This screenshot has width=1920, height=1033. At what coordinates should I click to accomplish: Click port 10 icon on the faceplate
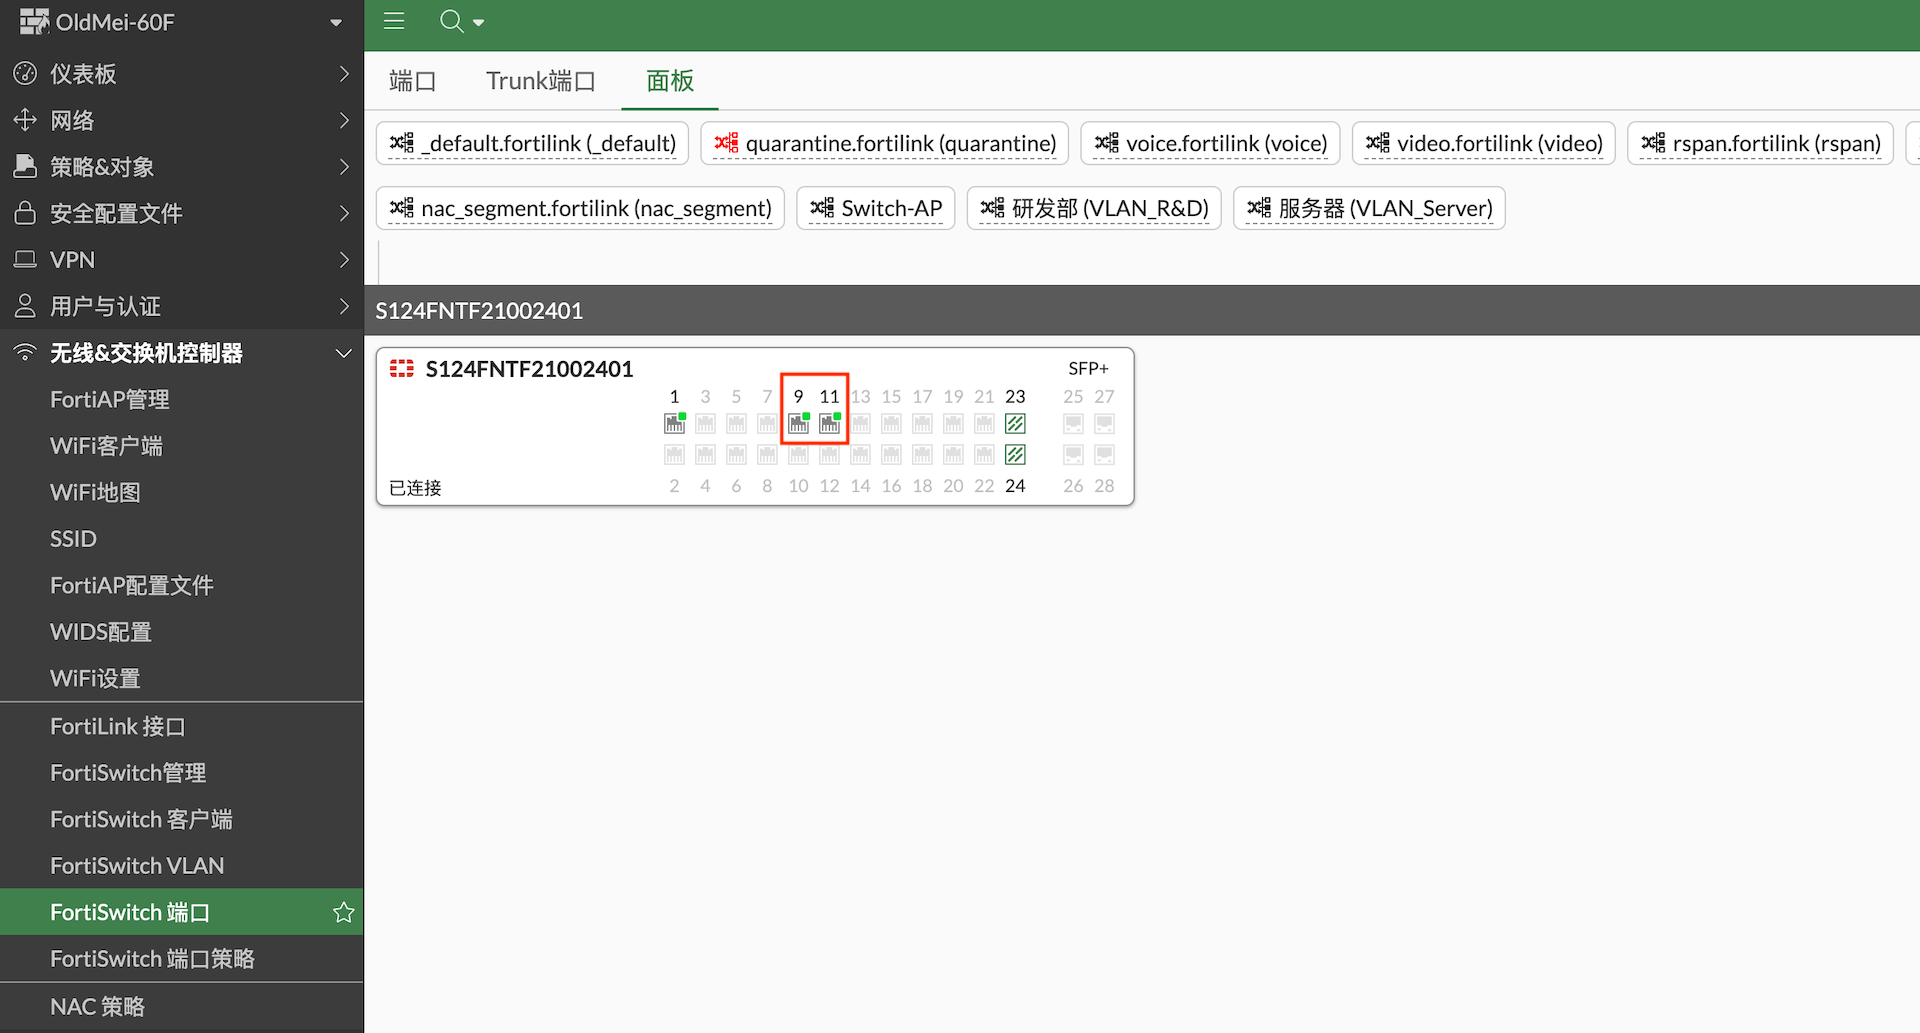(799, 455)
